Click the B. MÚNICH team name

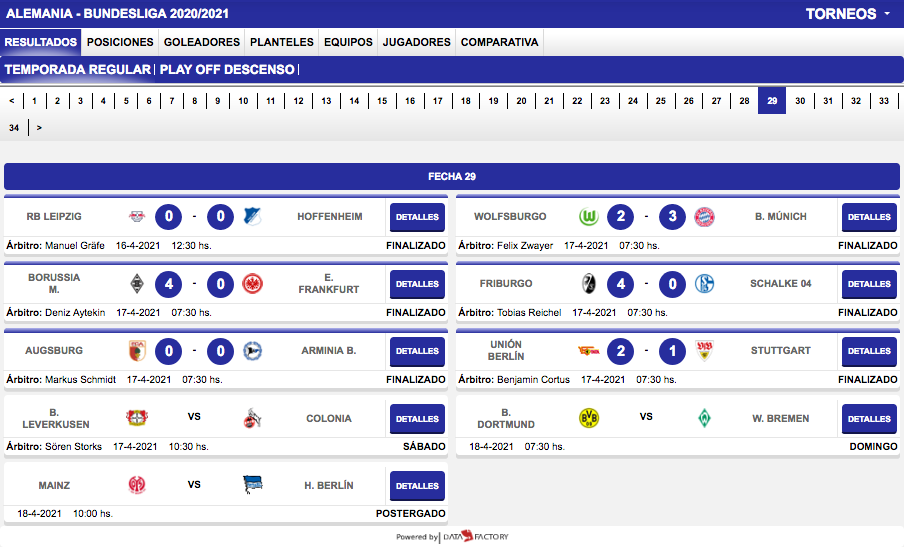click(781, 217)
